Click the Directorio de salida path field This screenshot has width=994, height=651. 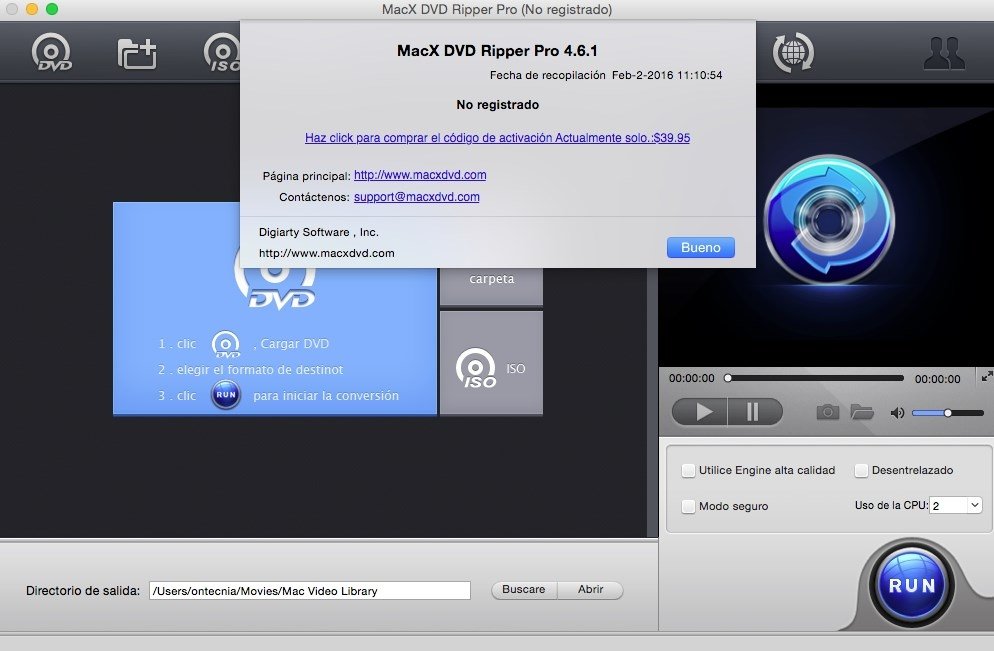(310, 591)
